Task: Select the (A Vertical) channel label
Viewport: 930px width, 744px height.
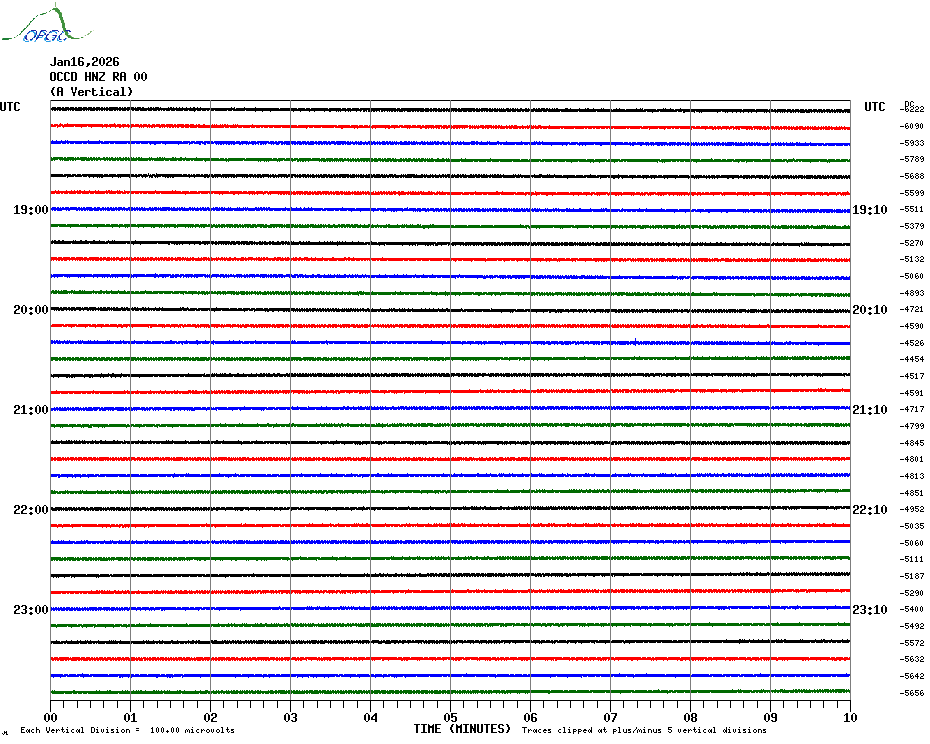Action: [91, 92]
